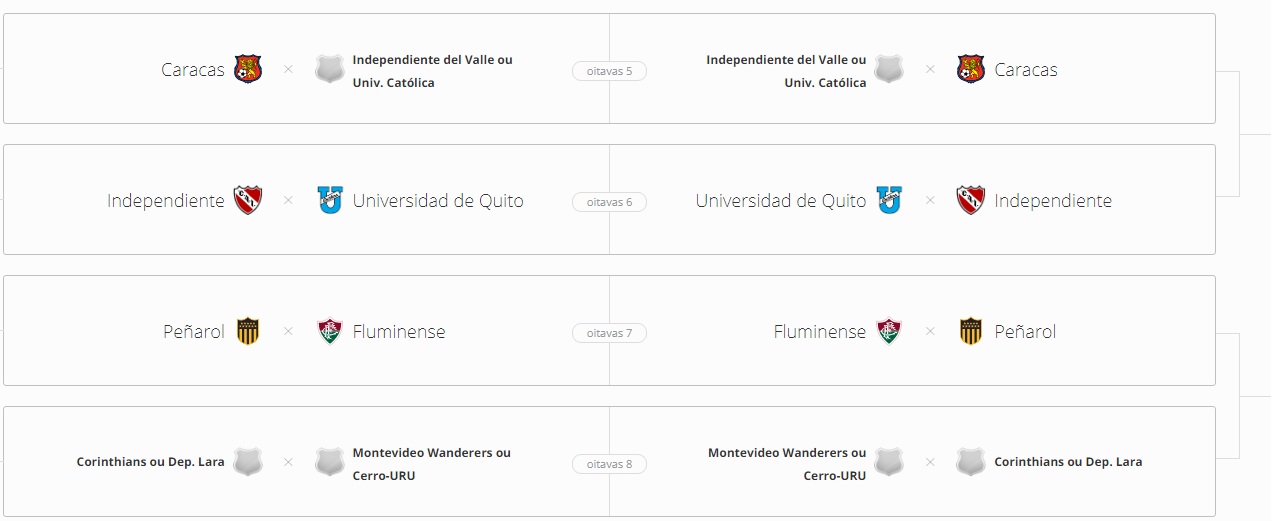Click the Independiente crest in the right match

click(x=970, y=200)
